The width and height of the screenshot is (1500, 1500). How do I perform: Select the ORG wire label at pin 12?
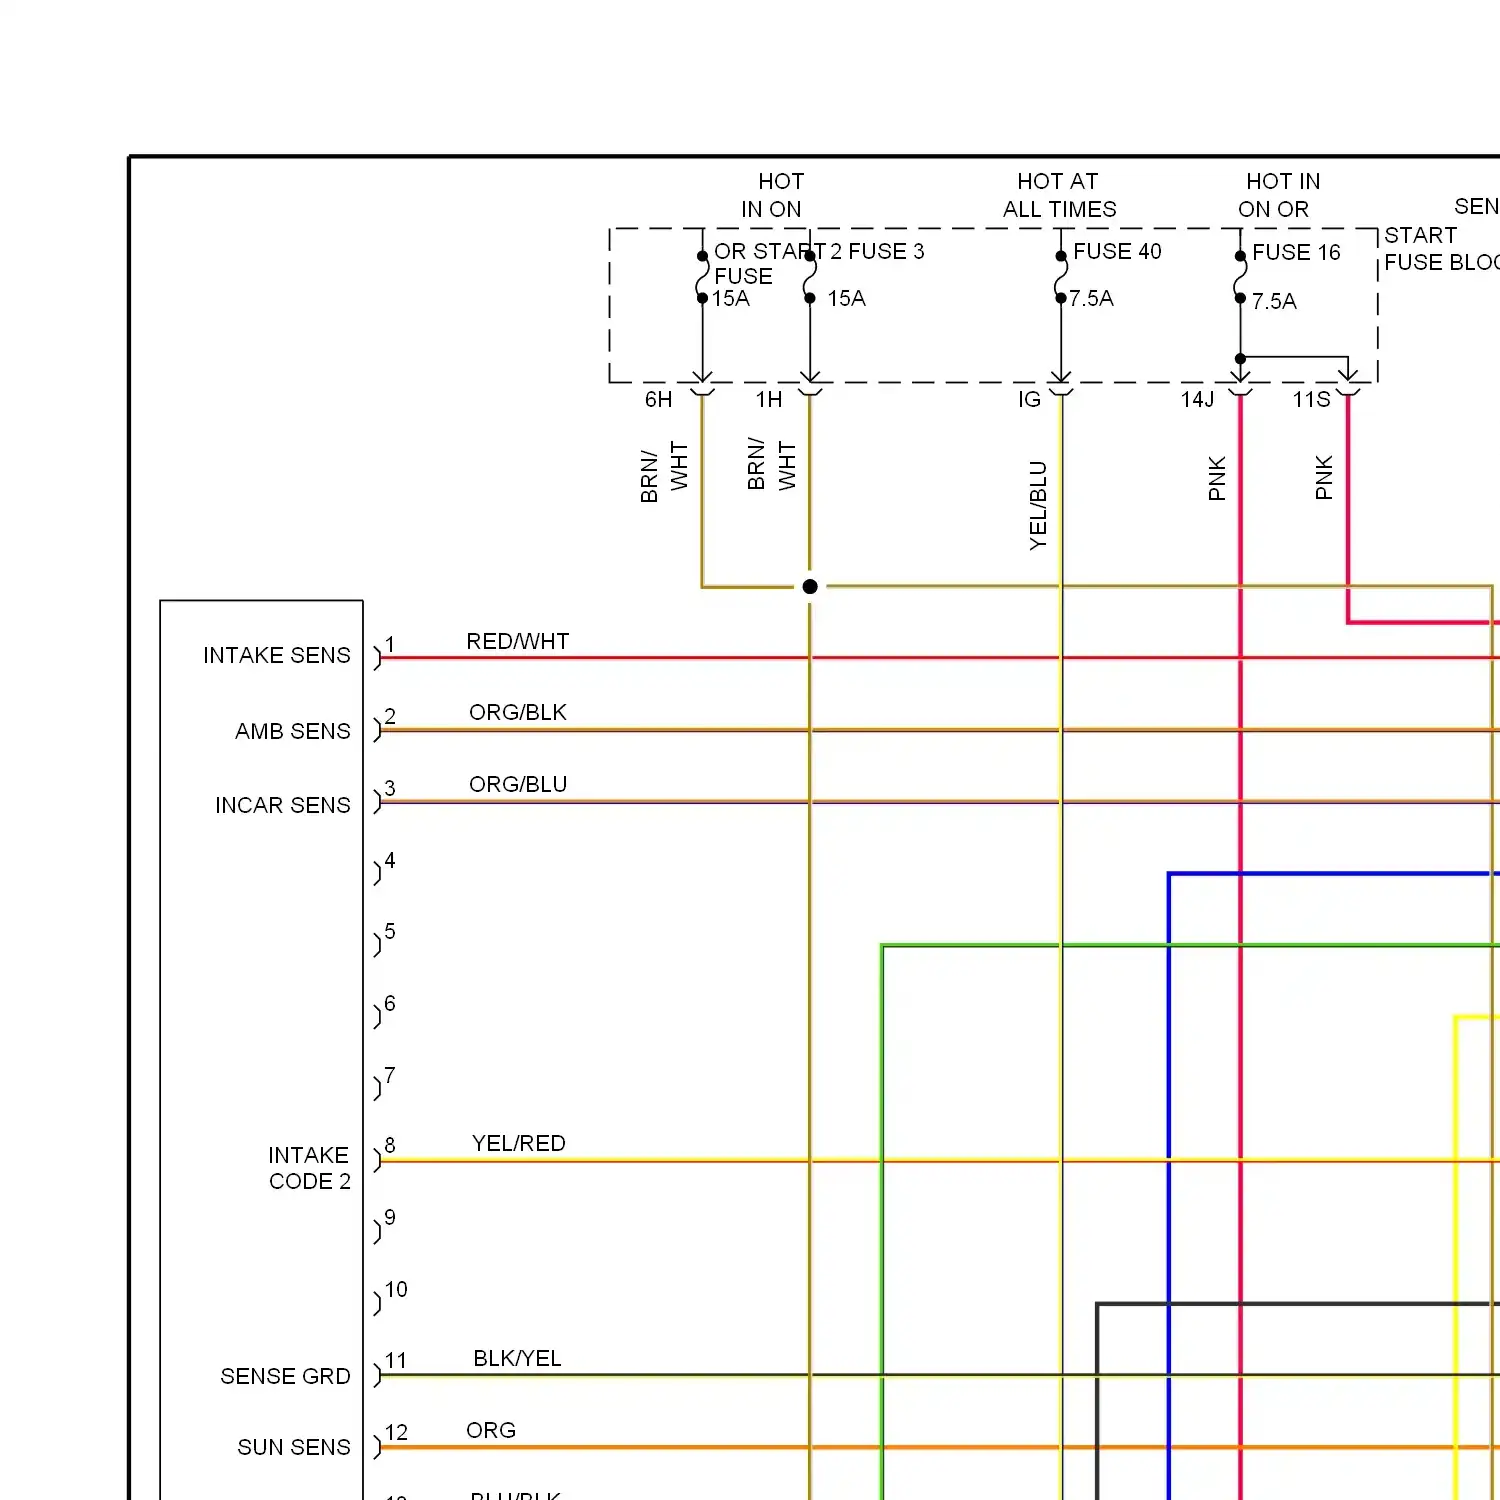pos(491,1430)
